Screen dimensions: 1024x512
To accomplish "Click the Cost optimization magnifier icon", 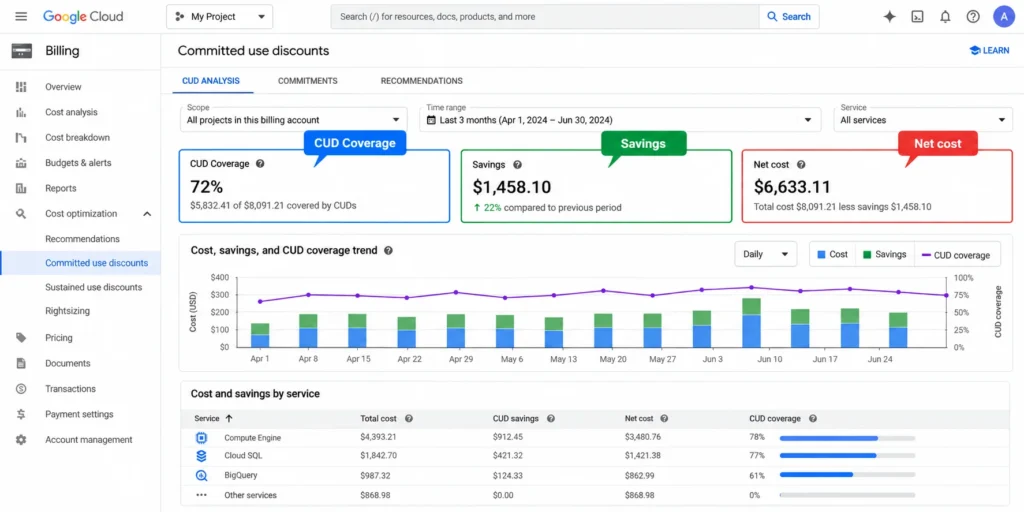I will point(21,214).
